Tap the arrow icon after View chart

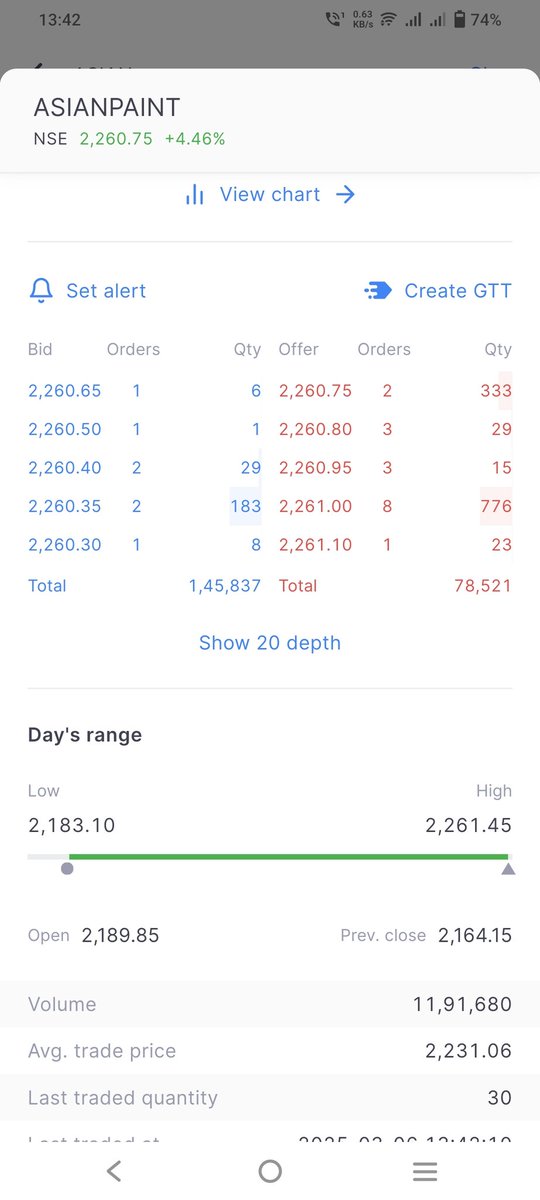coord(345,195)
